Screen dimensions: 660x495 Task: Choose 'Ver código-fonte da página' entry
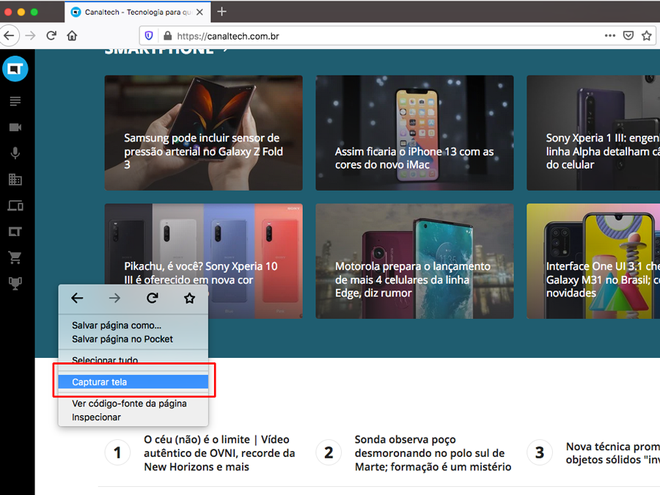(x=133, y=404)
